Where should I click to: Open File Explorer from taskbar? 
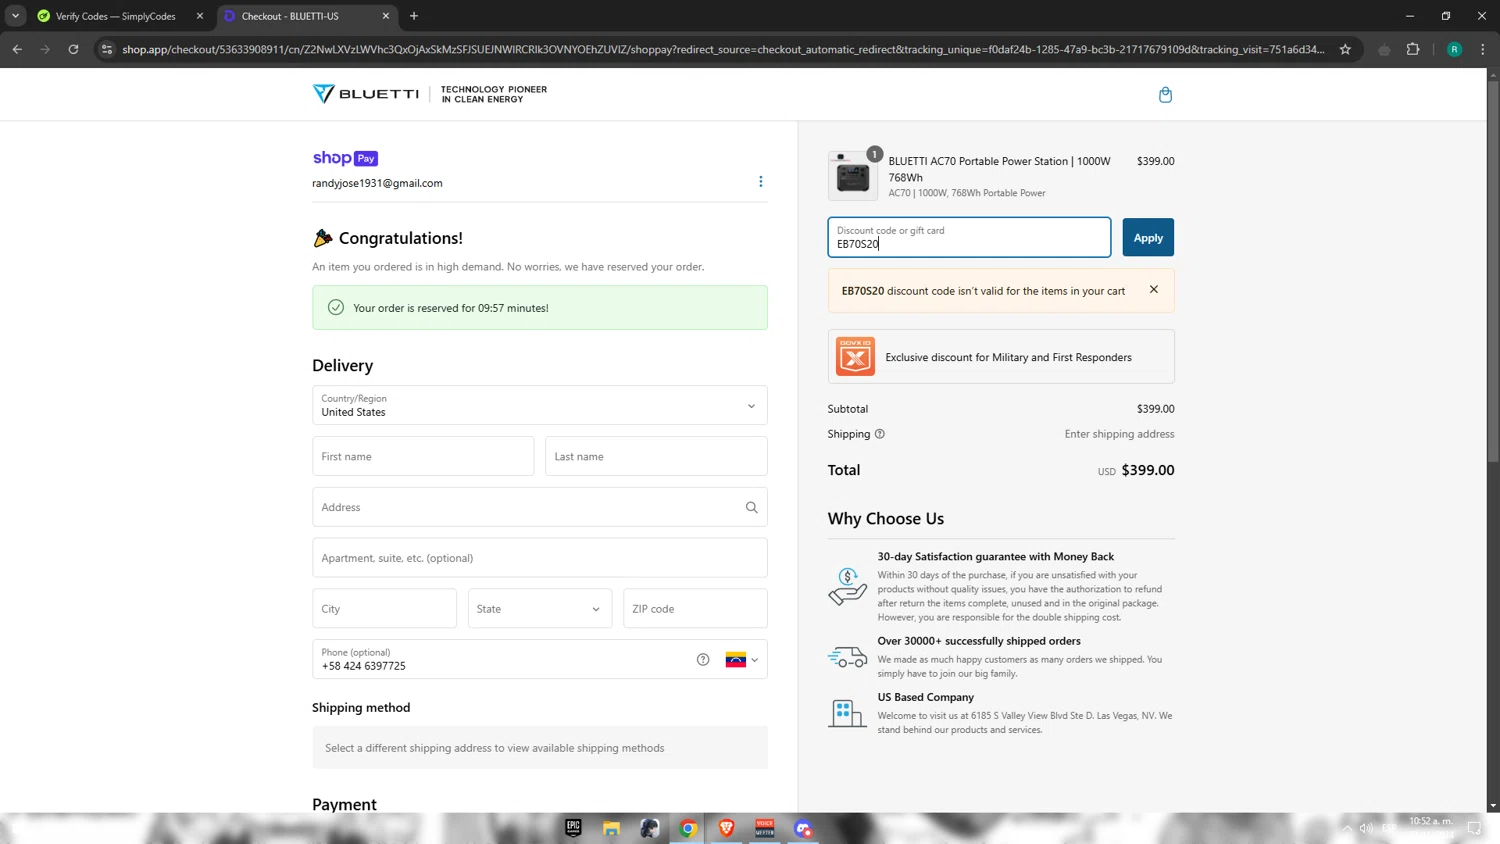[611, 828]
